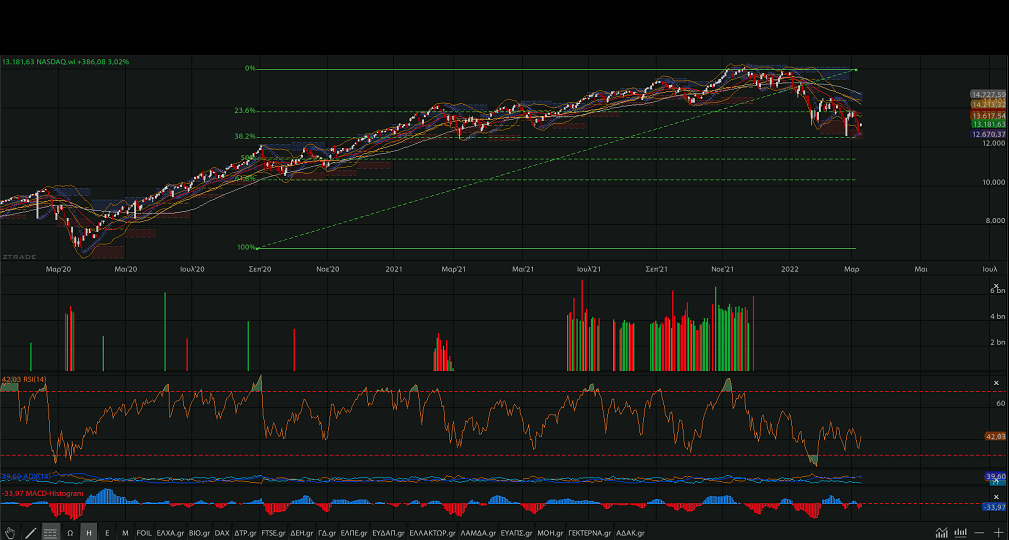1009x540 pixels.
Task: Open the FTSE.gr symbol tab
Action: pos(273,533)
